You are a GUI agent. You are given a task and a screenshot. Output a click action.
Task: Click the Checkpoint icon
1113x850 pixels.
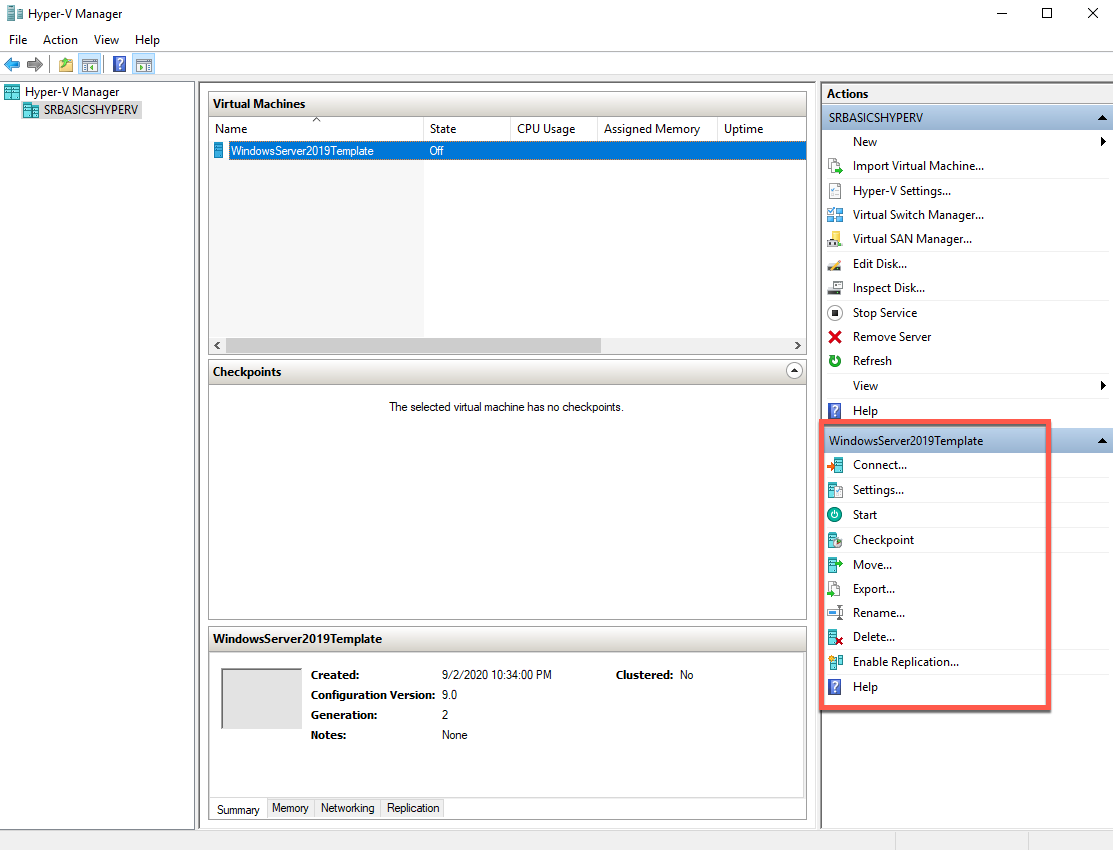835,540
